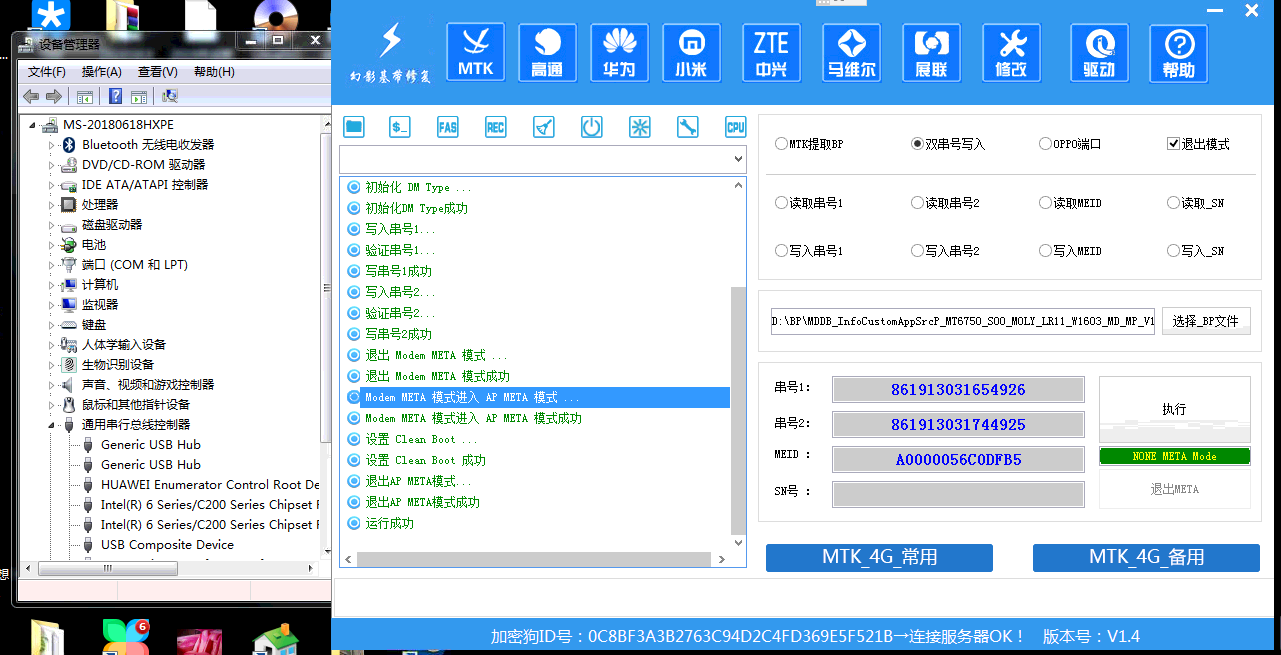Open the 高通 (Qualcomm) module
The width and height of the screenshot is (1281, 655).
(x=547, y=52)
